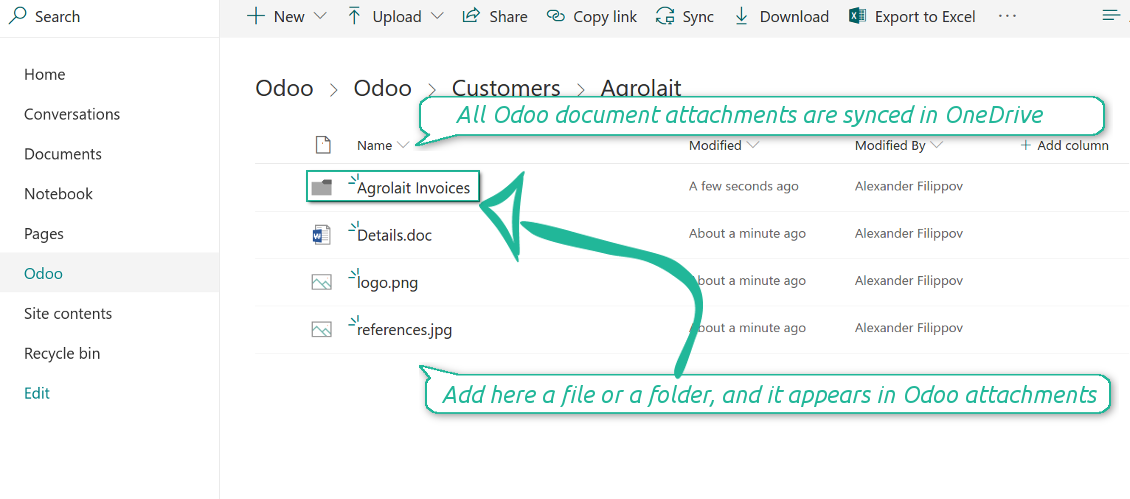Click the Agrolait Invoices folder icon
The width and height of the screenshot is (1130, 499).
click(321, 187)
